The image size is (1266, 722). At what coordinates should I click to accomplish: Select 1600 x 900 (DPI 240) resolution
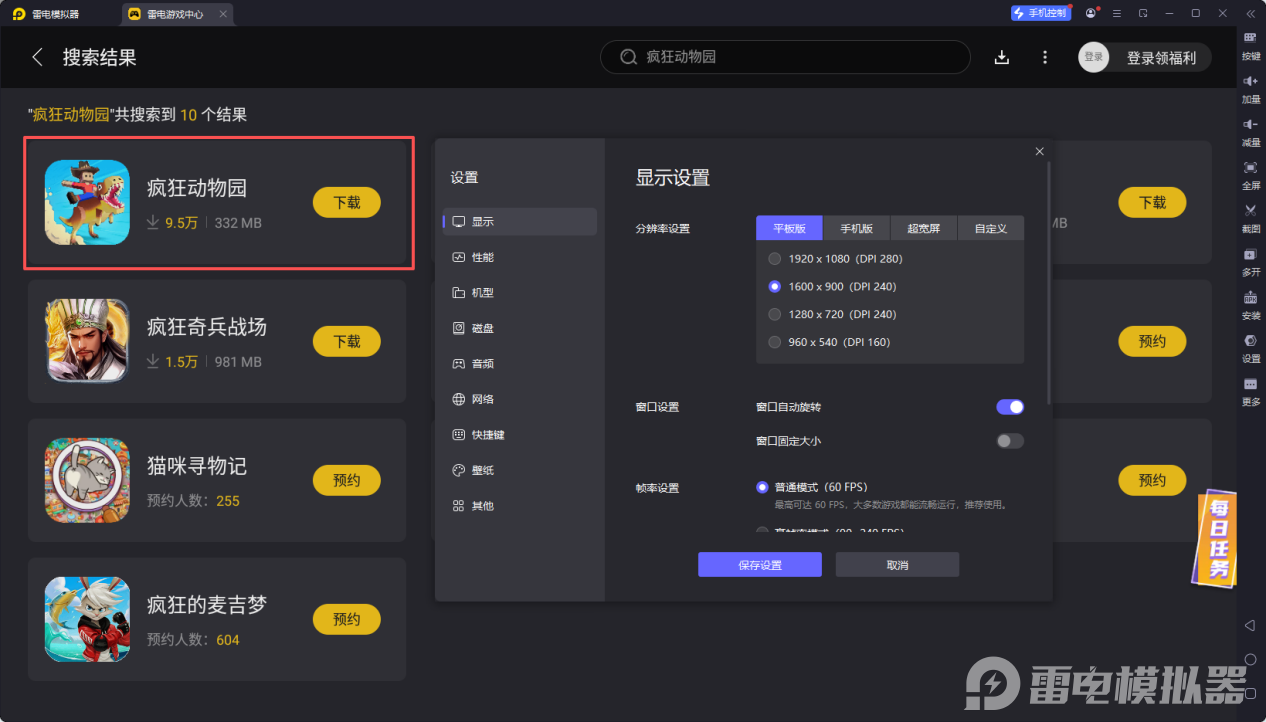pos(832,286)
